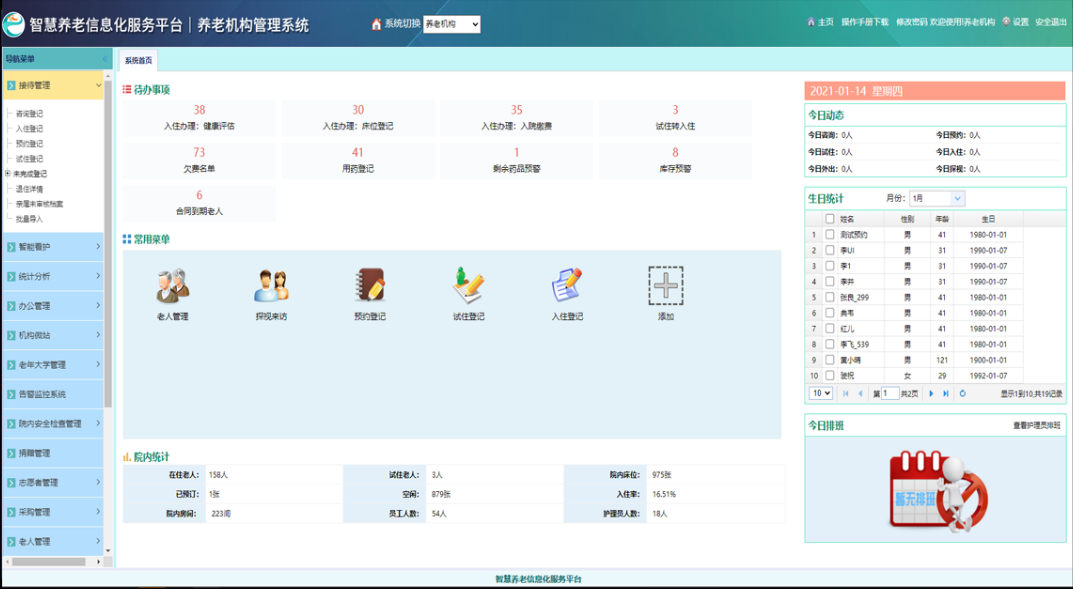Open the 系统切换 养老机构 dropdown
Viewport: 1073px width, 589px height.
pos(452,25)
